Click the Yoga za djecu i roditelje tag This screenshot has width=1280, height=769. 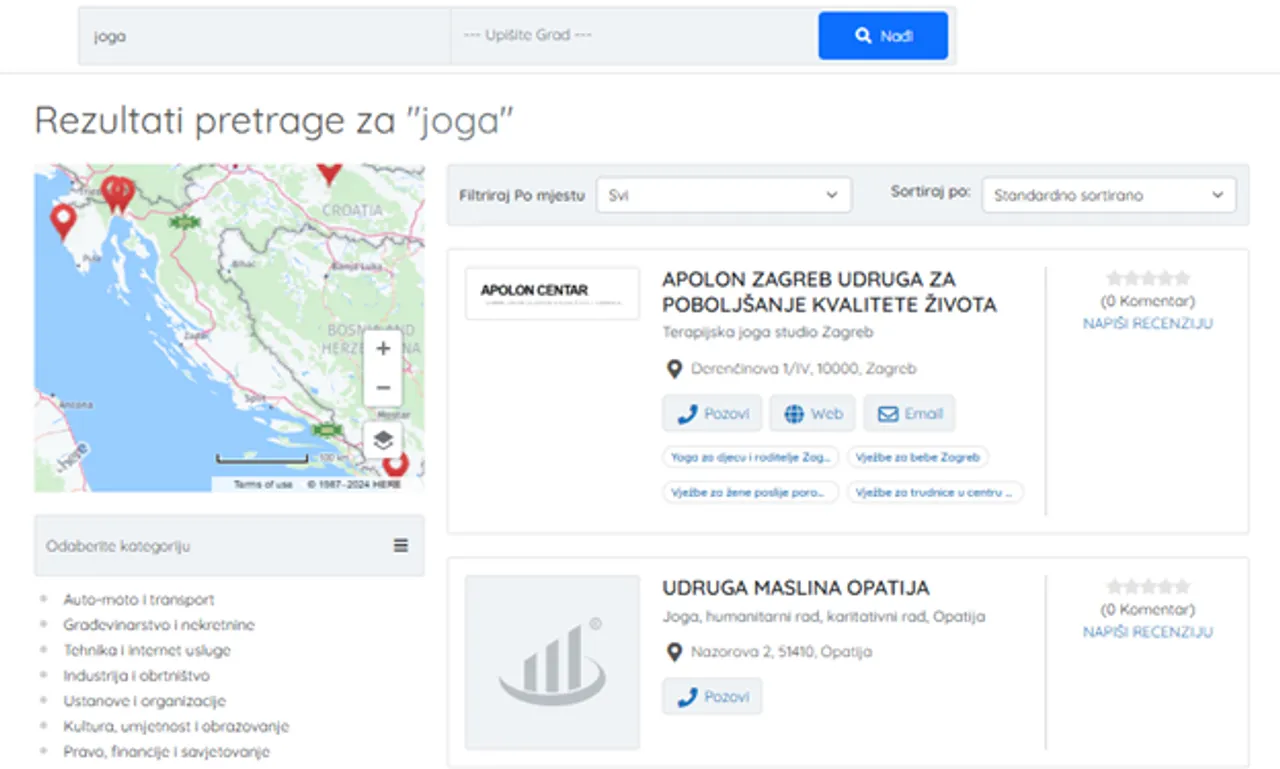tap(751, 457)
